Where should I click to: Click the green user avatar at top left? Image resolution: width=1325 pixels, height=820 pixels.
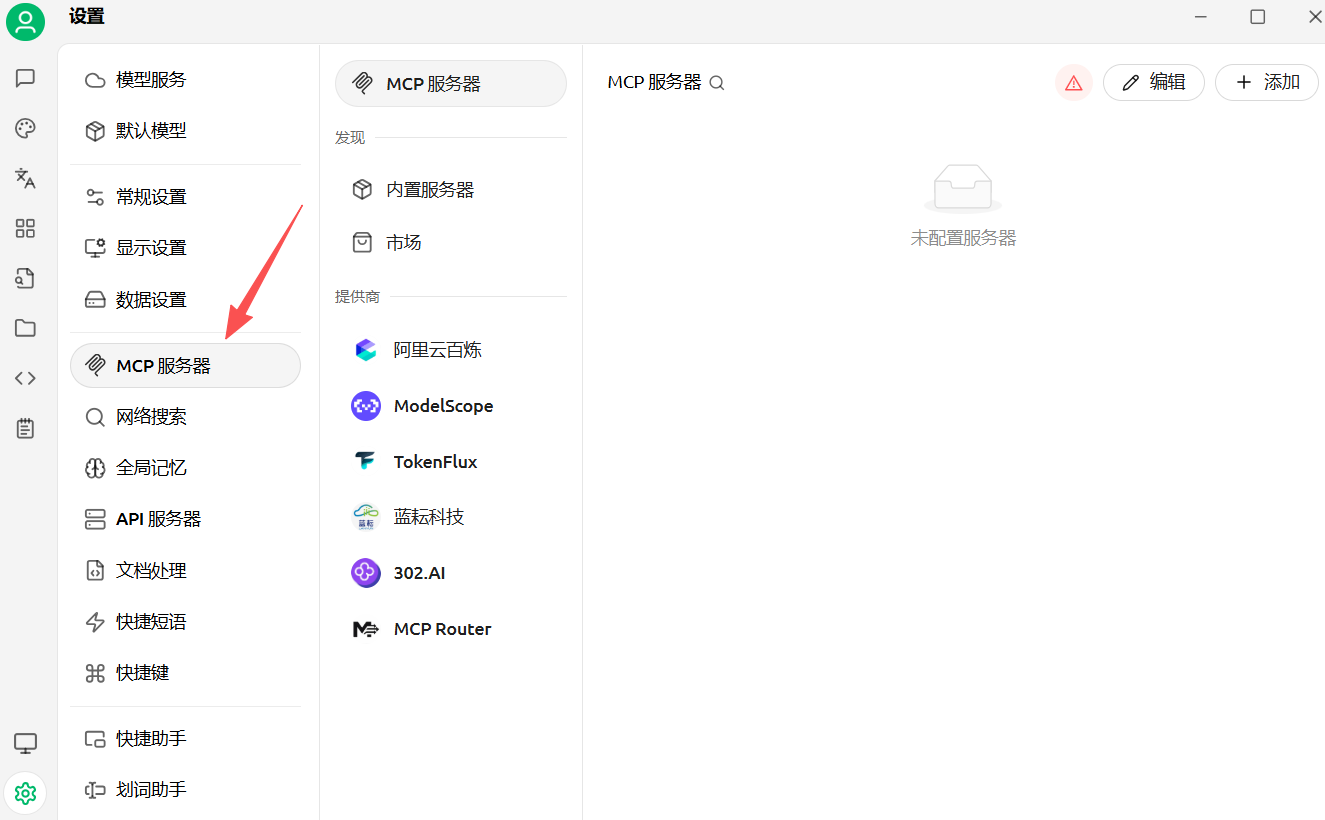click(x=25, y=21)
